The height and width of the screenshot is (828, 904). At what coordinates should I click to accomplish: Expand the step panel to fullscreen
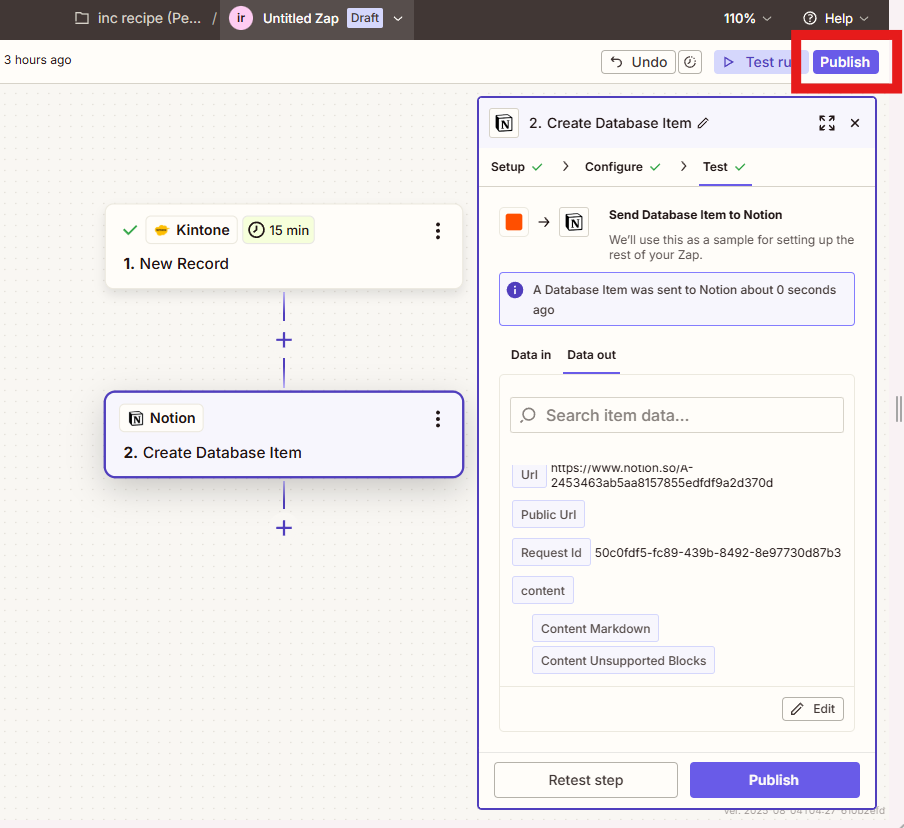(x=827, y=123)
